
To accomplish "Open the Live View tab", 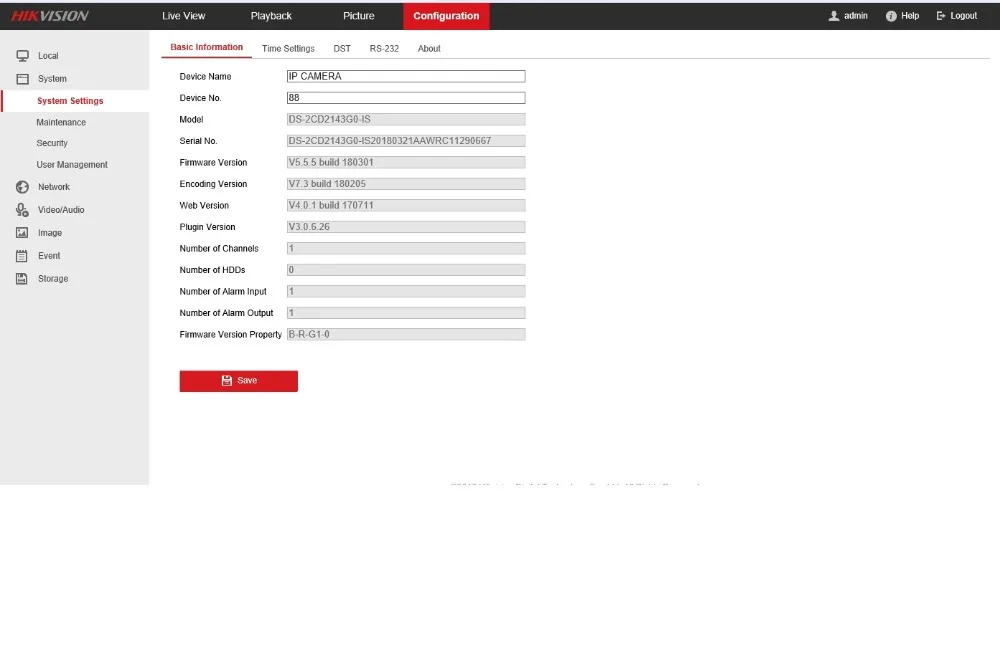I will (x=184, y=16).
